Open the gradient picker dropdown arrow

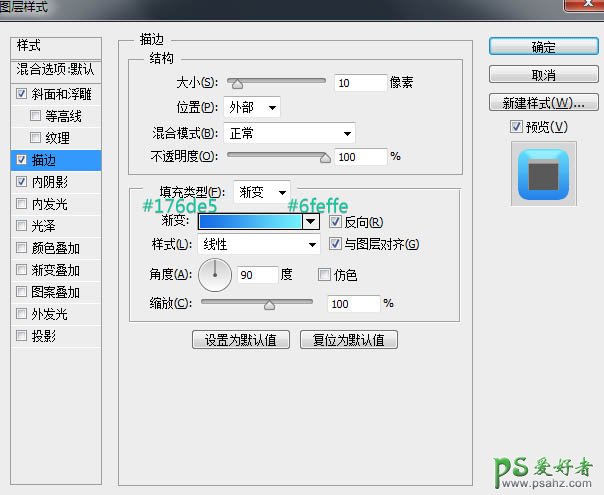pyautogui.click(x=311, y=222)
